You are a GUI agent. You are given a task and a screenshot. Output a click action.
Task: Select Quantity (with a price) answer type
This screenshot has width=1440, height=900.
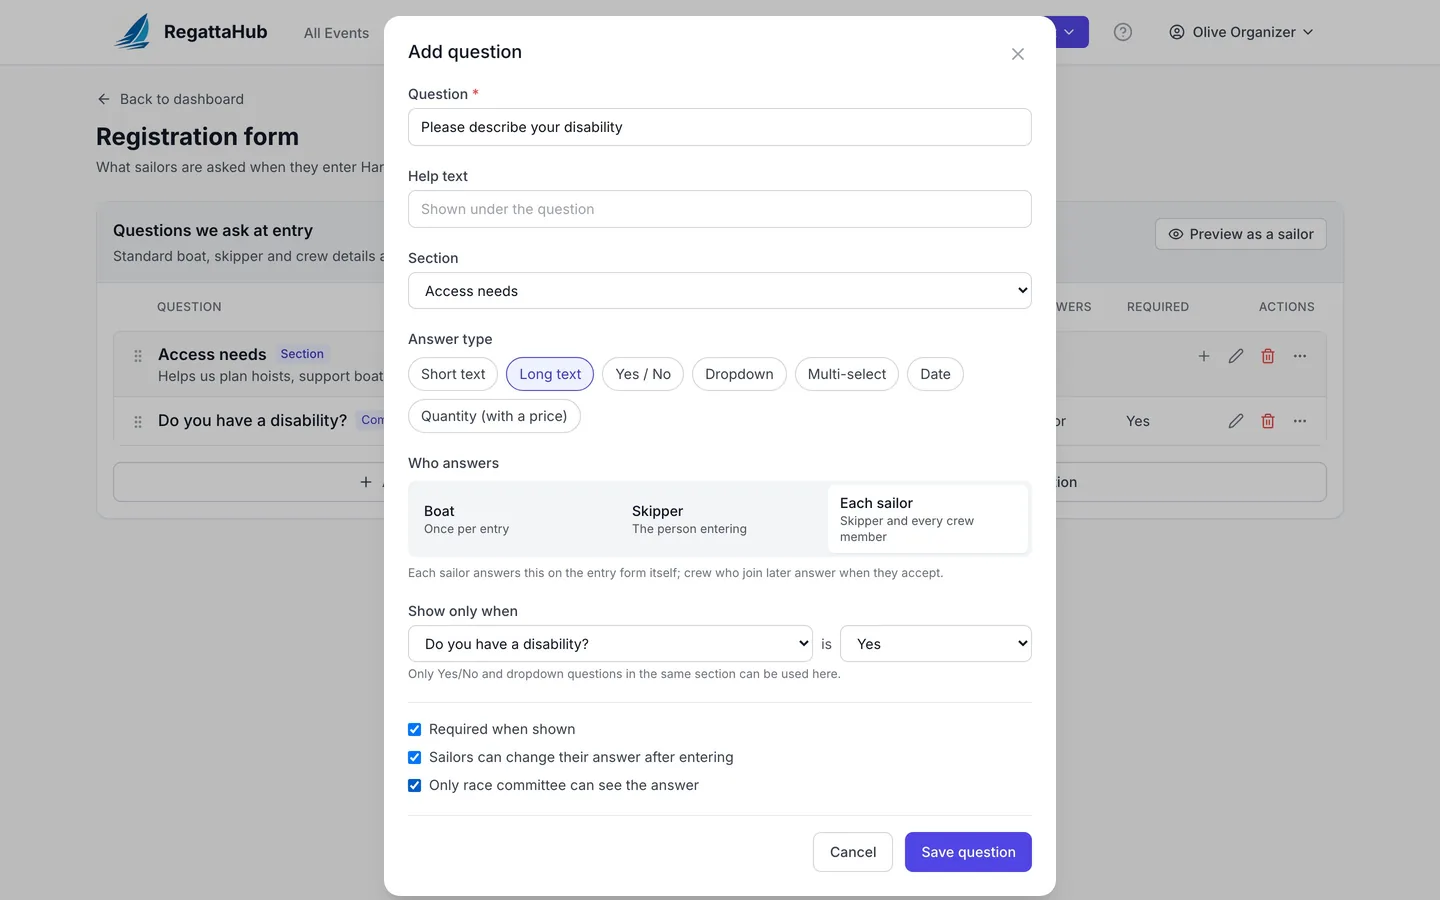point(494,416)
